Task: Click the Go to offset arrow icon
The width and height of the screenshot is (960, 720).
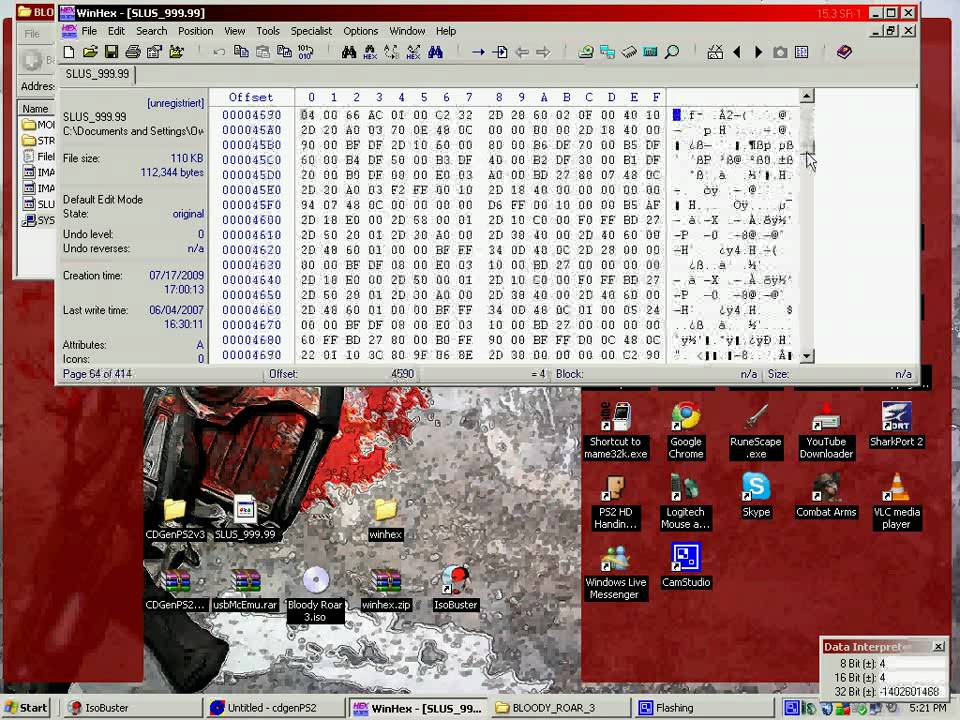Action: click(478, 52)
